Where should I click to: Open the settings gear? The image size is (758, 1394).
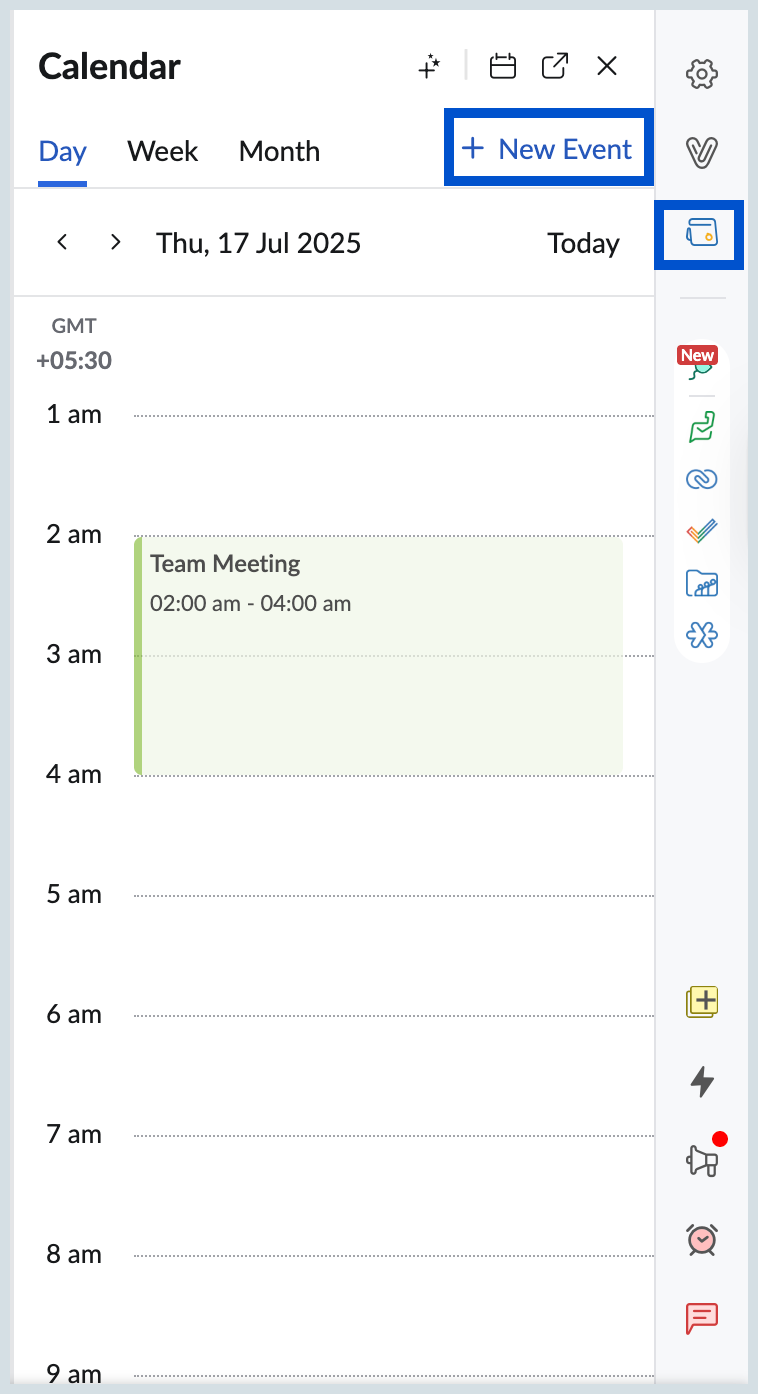(702, 74)
